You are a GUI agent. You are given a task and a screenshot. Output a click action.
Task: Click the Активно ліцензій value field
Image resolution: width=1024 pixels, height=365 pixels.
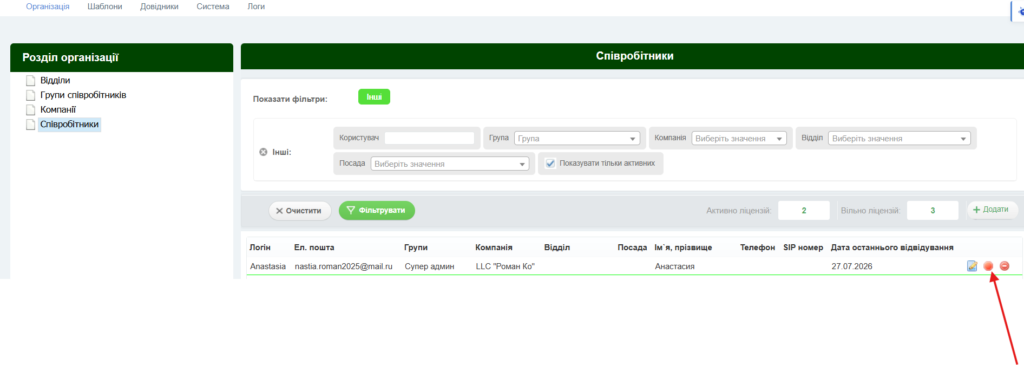(804, 211)
